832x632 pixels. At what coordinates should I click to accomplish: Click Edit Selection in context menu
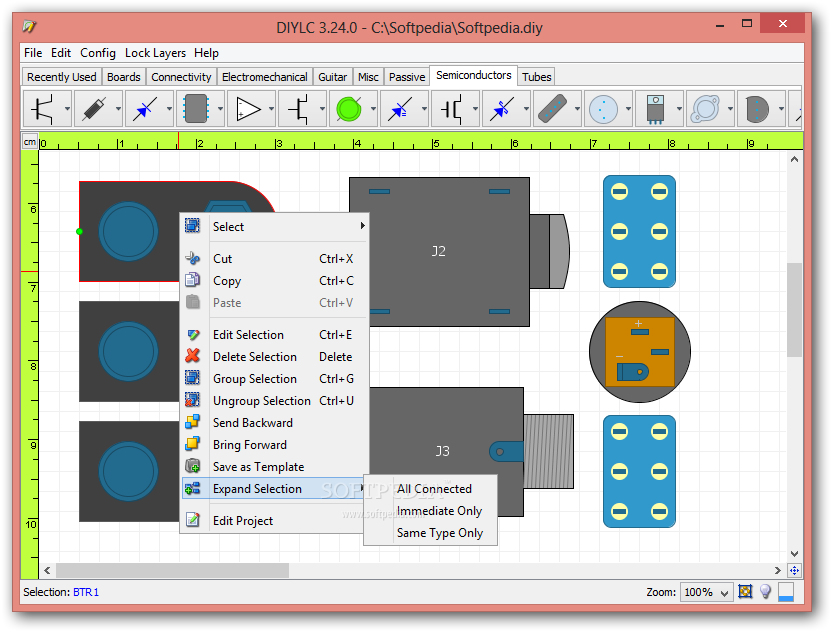click(274, 335)
